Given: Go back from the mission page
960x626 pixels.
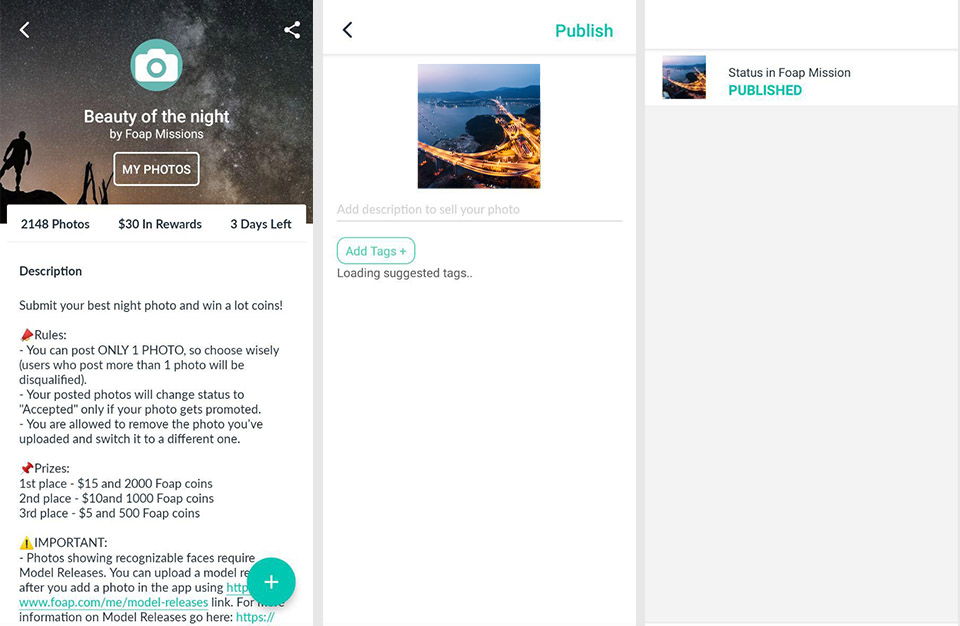Looking at the screenshot, I should click(x=25, y=30).
